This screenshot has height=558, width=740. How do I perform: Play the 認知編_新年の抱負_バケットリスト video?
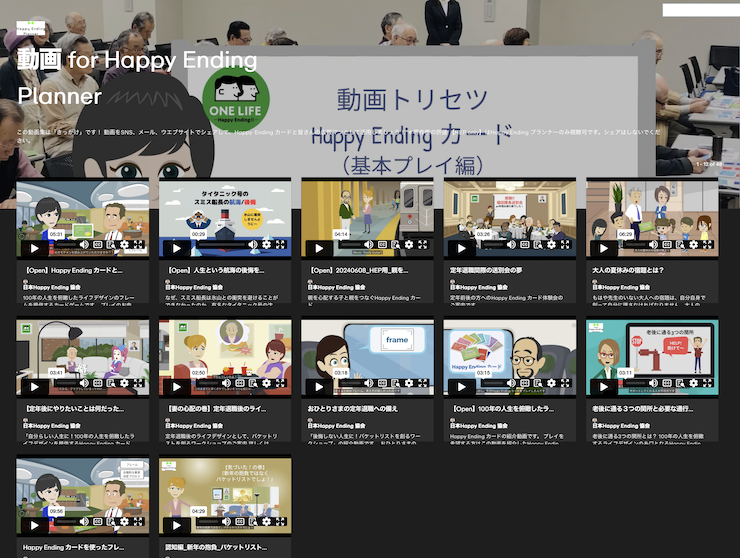point(177,525)
